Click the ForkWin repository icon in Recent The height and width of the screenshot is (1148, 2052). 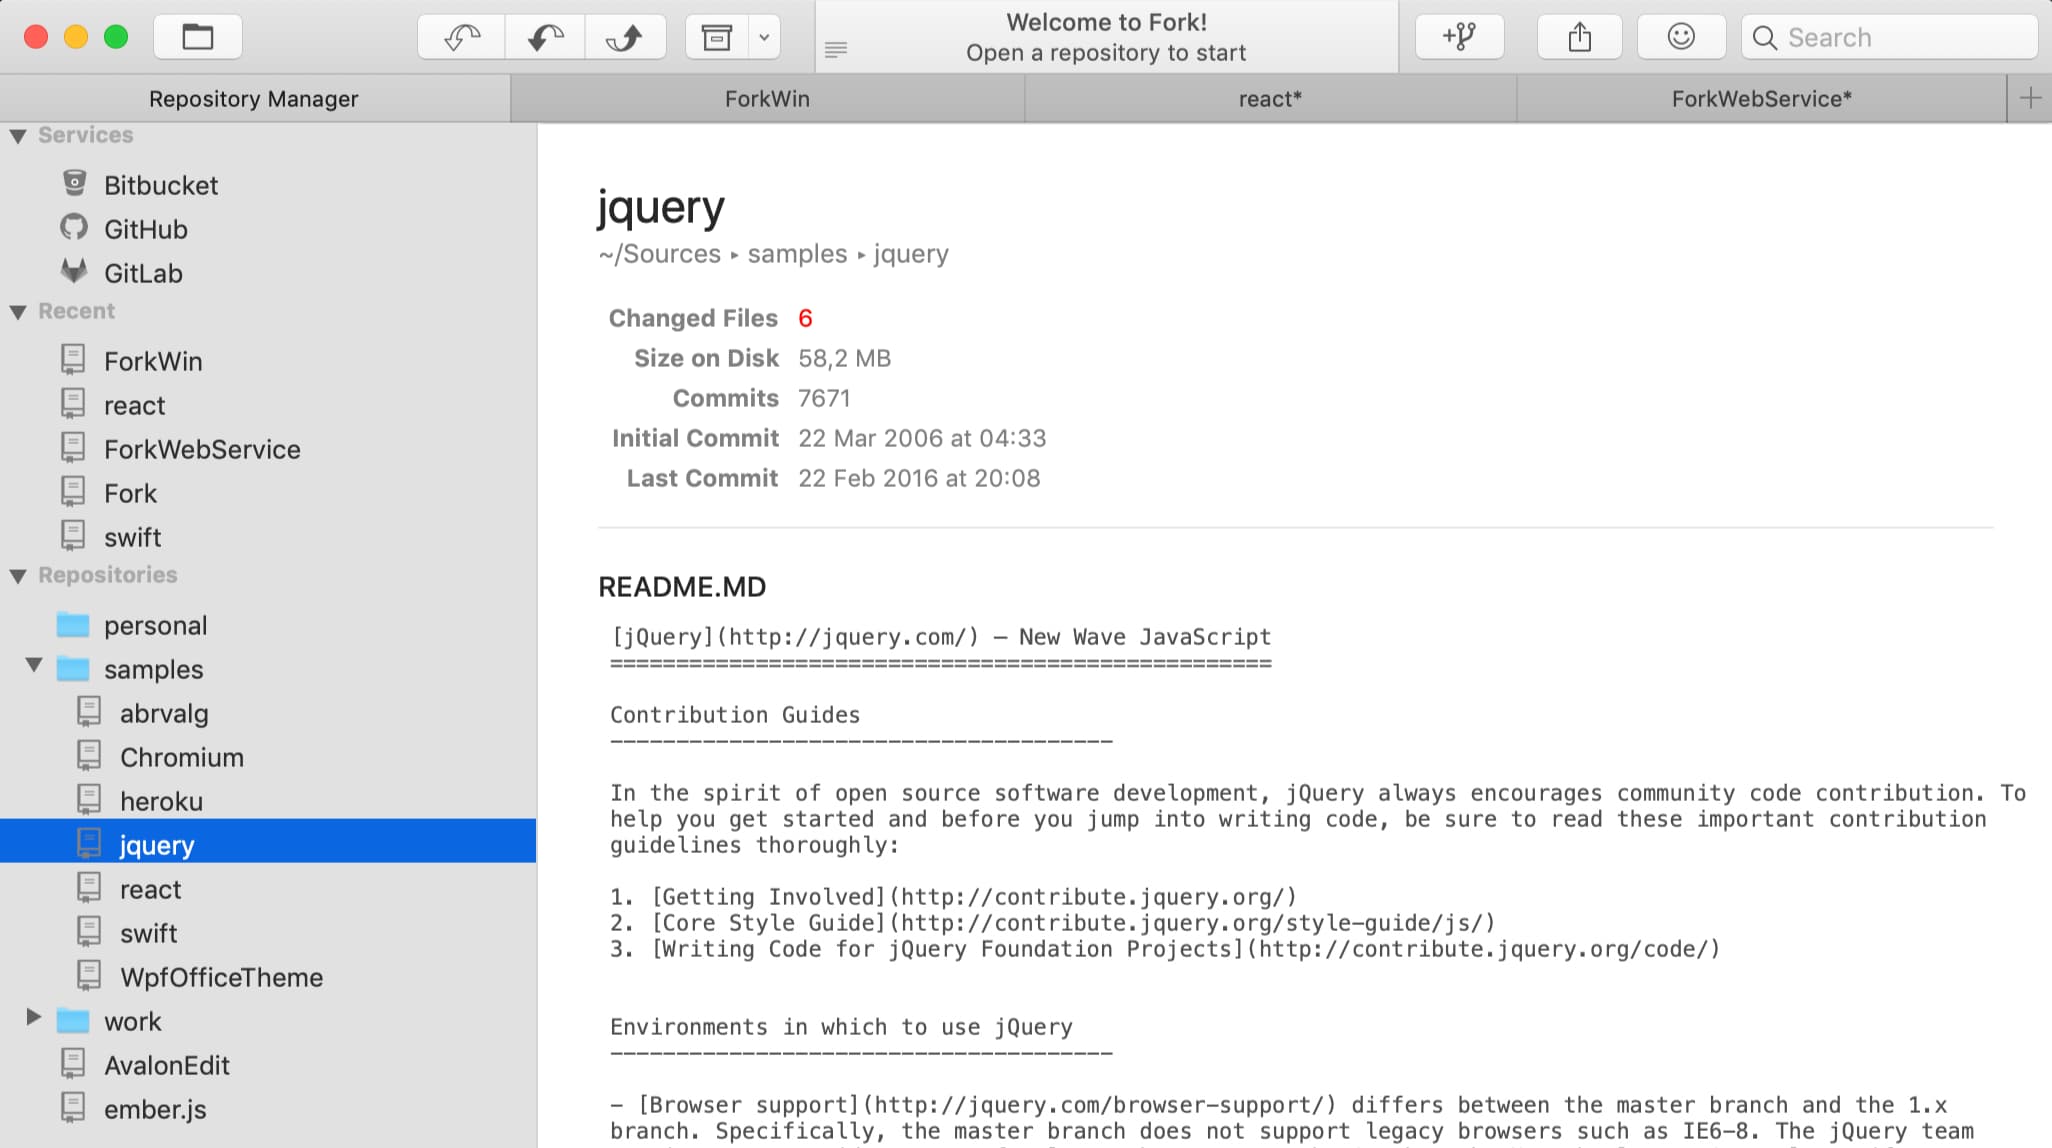(73, 359)
